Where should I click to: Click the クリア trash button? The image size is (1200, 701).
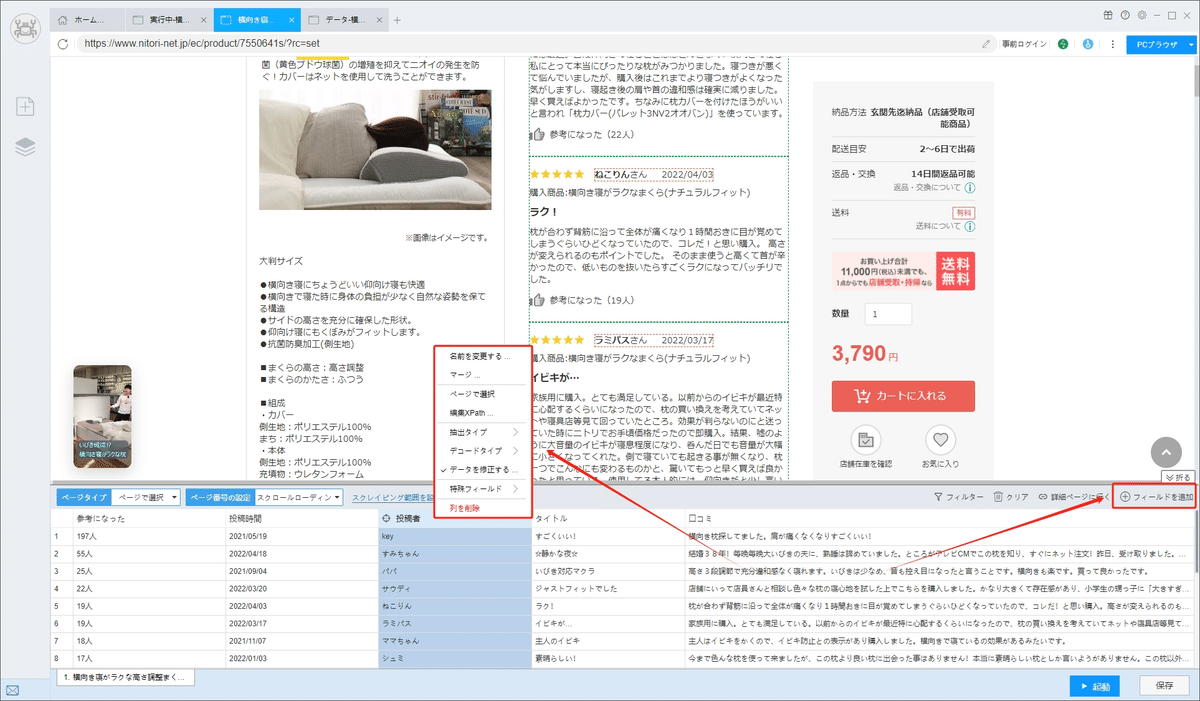pyautogui.click(x=1011, y=496)
